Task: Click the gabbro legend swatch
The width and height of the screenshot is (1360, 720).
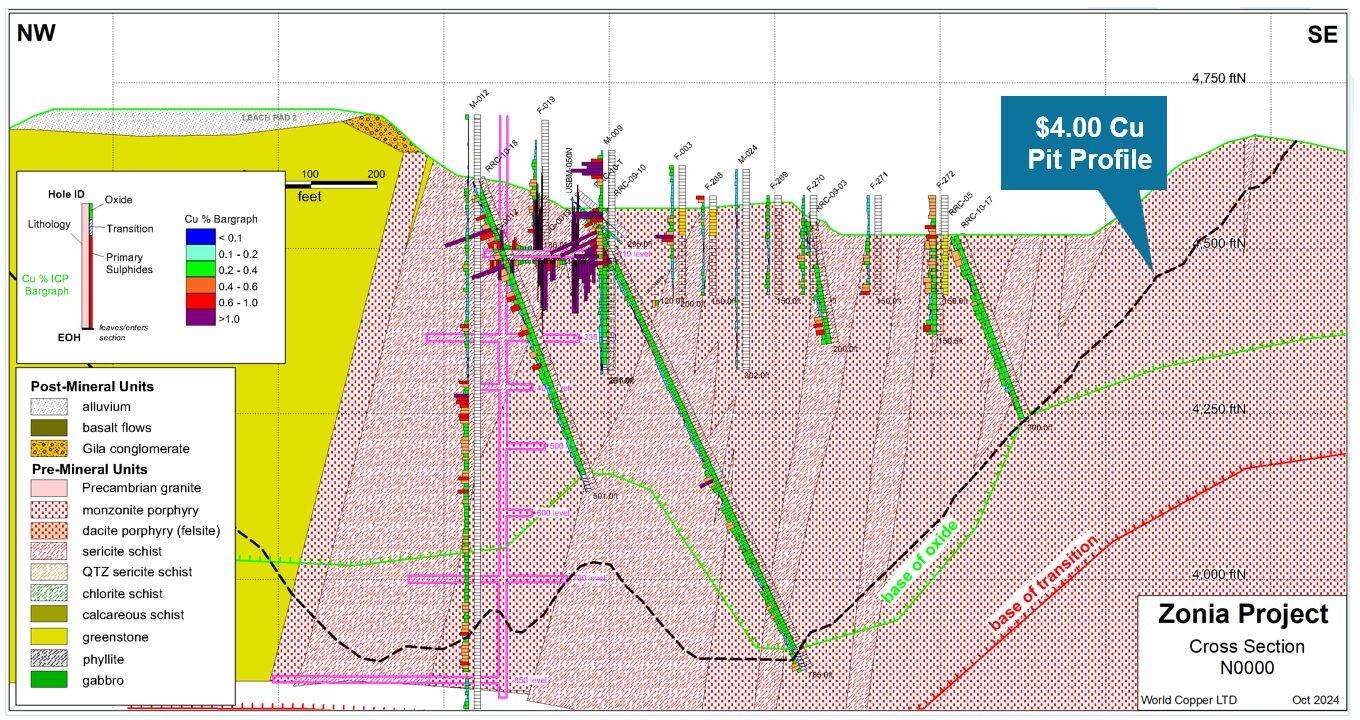Action: [x=47, y=681]
